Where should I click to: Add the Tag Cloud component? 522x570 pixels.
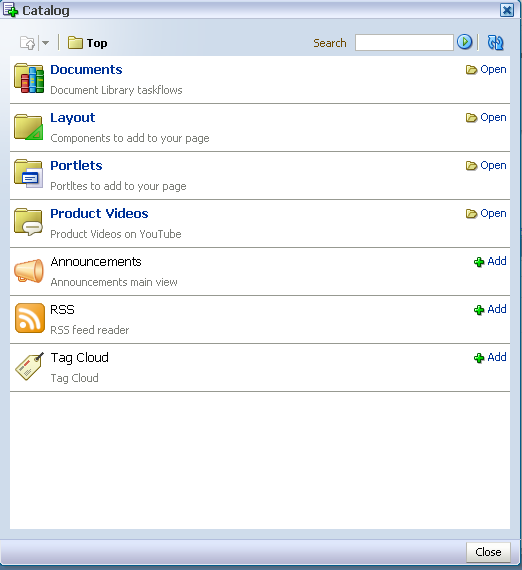pyautogui.click(x=490, y=357)
